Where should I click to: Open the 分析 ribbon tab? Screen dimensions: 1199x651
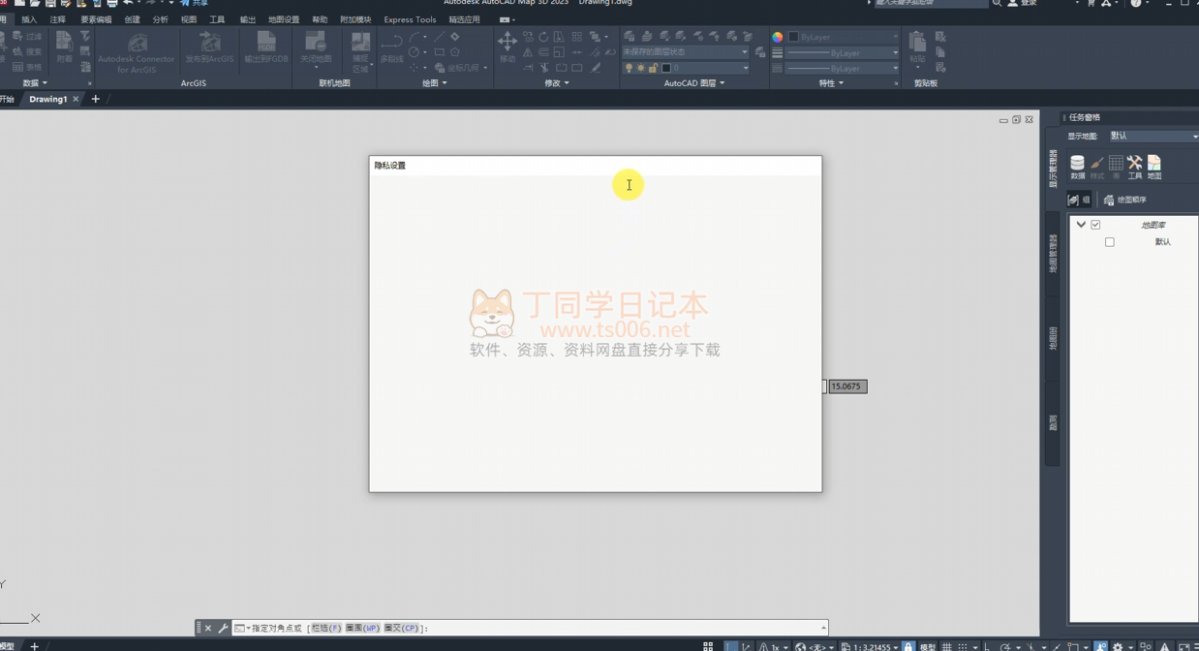[160, 19]
